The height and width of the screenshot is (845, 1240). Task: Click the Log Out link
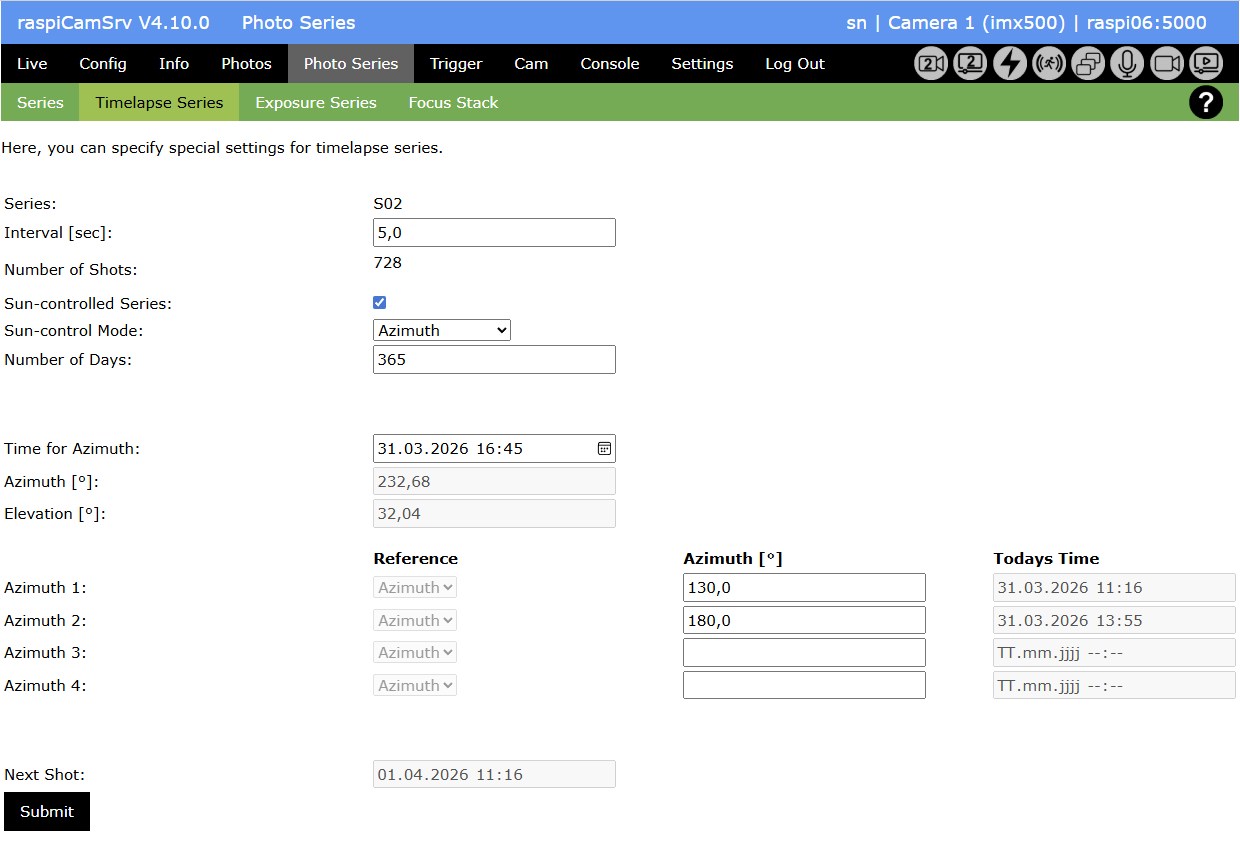point(795,63)
